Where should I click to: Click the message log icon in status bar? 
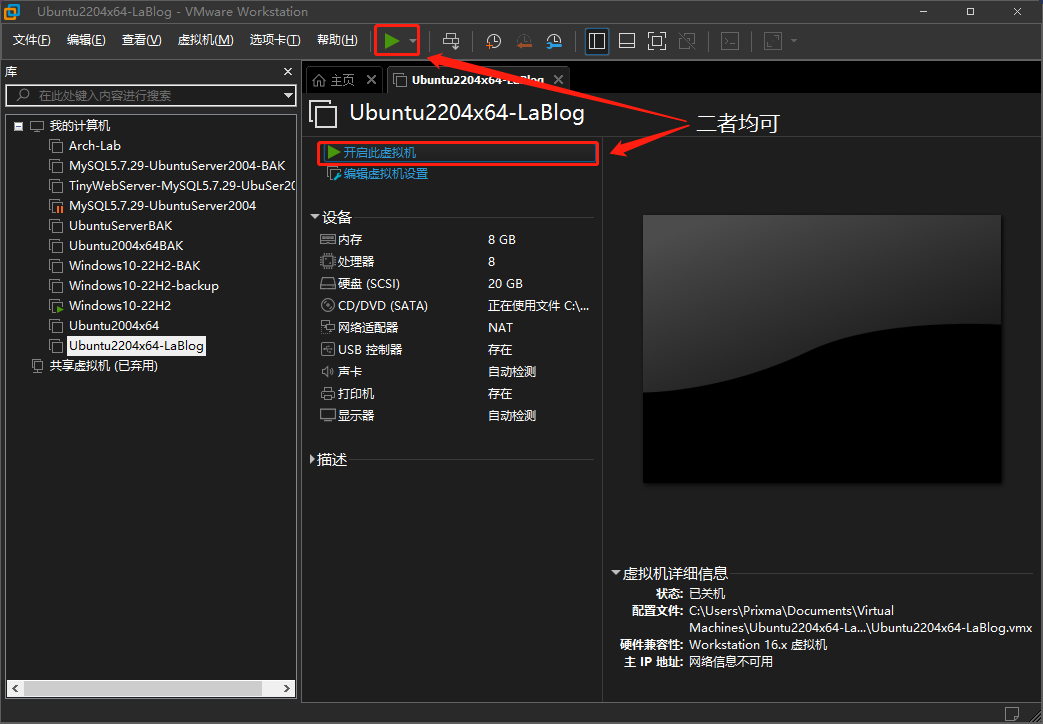tap(1011, 714)
